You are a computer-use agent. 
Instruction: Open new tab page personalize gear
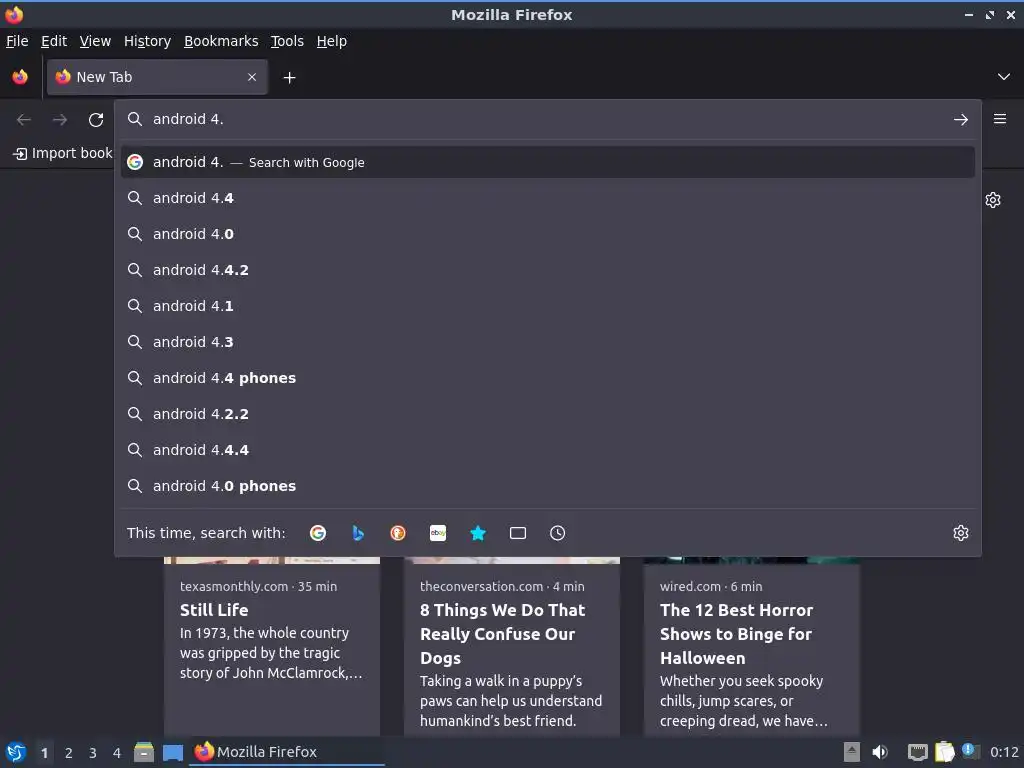[993, 200]
